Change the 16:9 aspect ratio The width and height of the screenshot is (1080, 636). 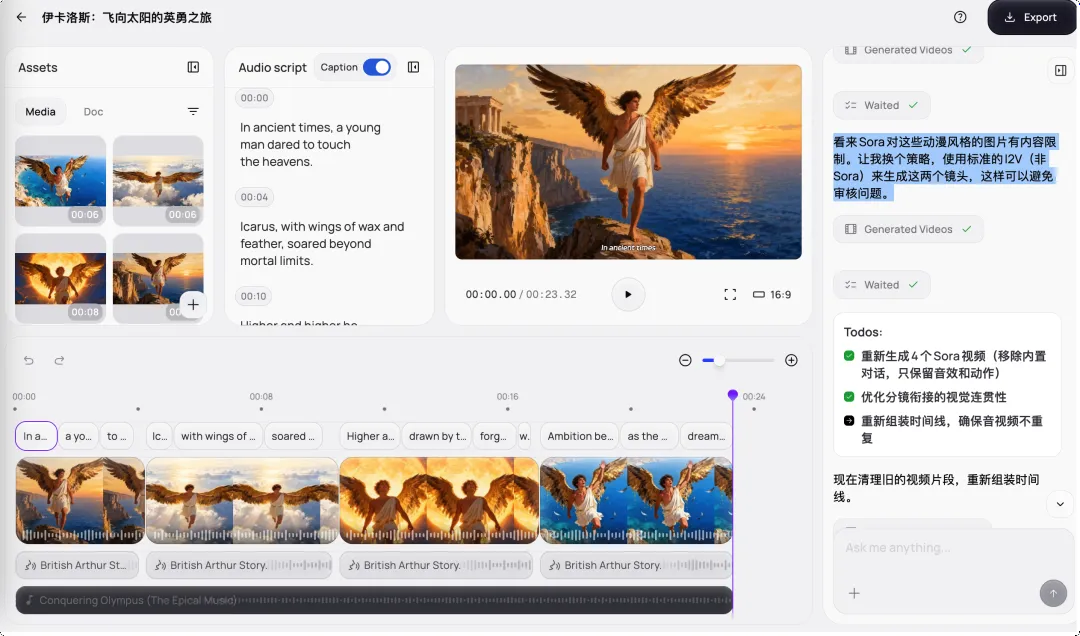click(x=771, y=295)
